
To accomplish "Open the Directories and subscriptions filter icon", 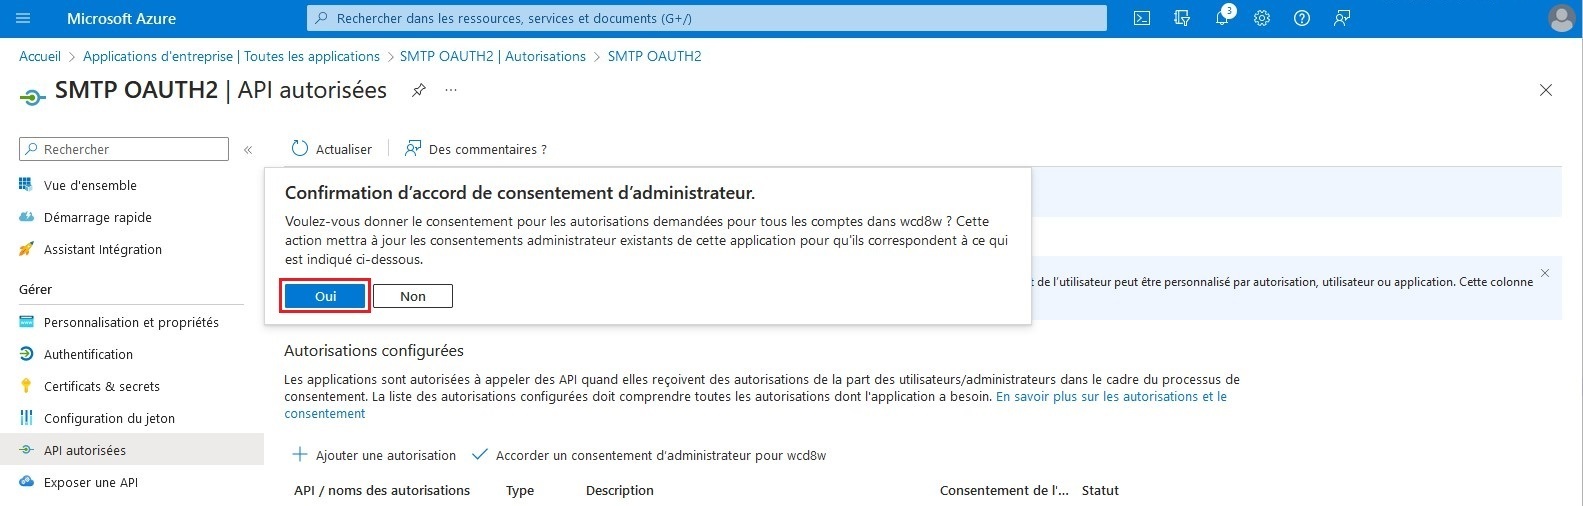I will click(1182, 18).
